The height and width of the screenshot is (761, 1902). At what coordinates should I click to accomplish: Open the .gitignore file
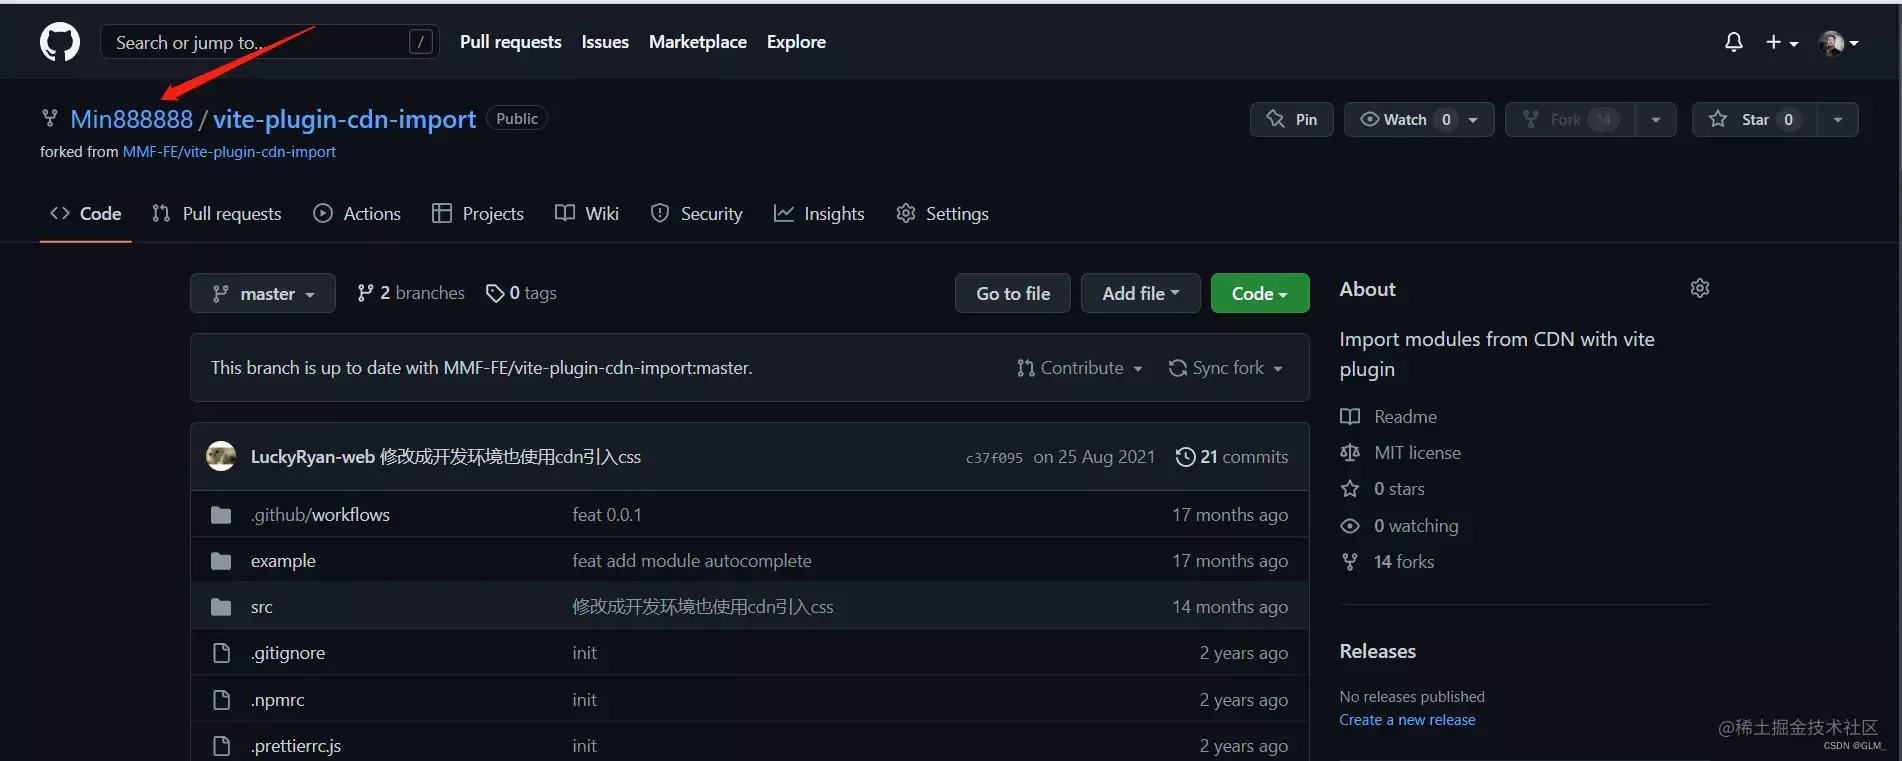pyautogui.click(x=288, y=653)
